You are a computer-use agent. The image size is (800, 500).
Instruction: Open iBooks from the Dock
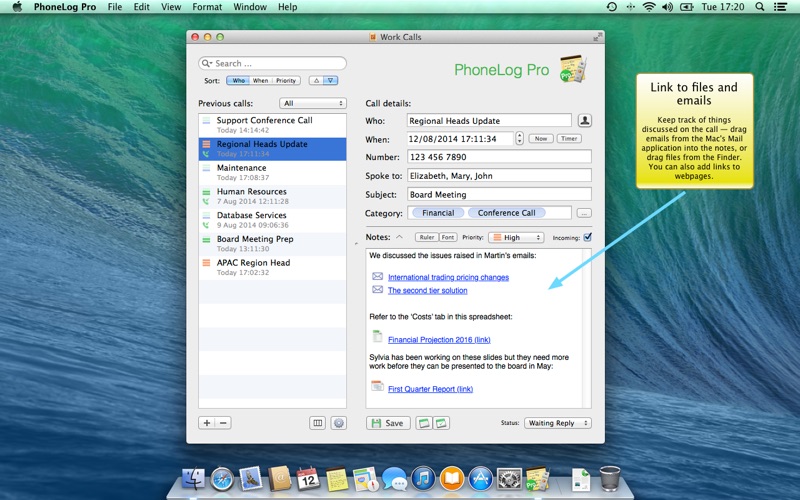click(x=452, y=479)
